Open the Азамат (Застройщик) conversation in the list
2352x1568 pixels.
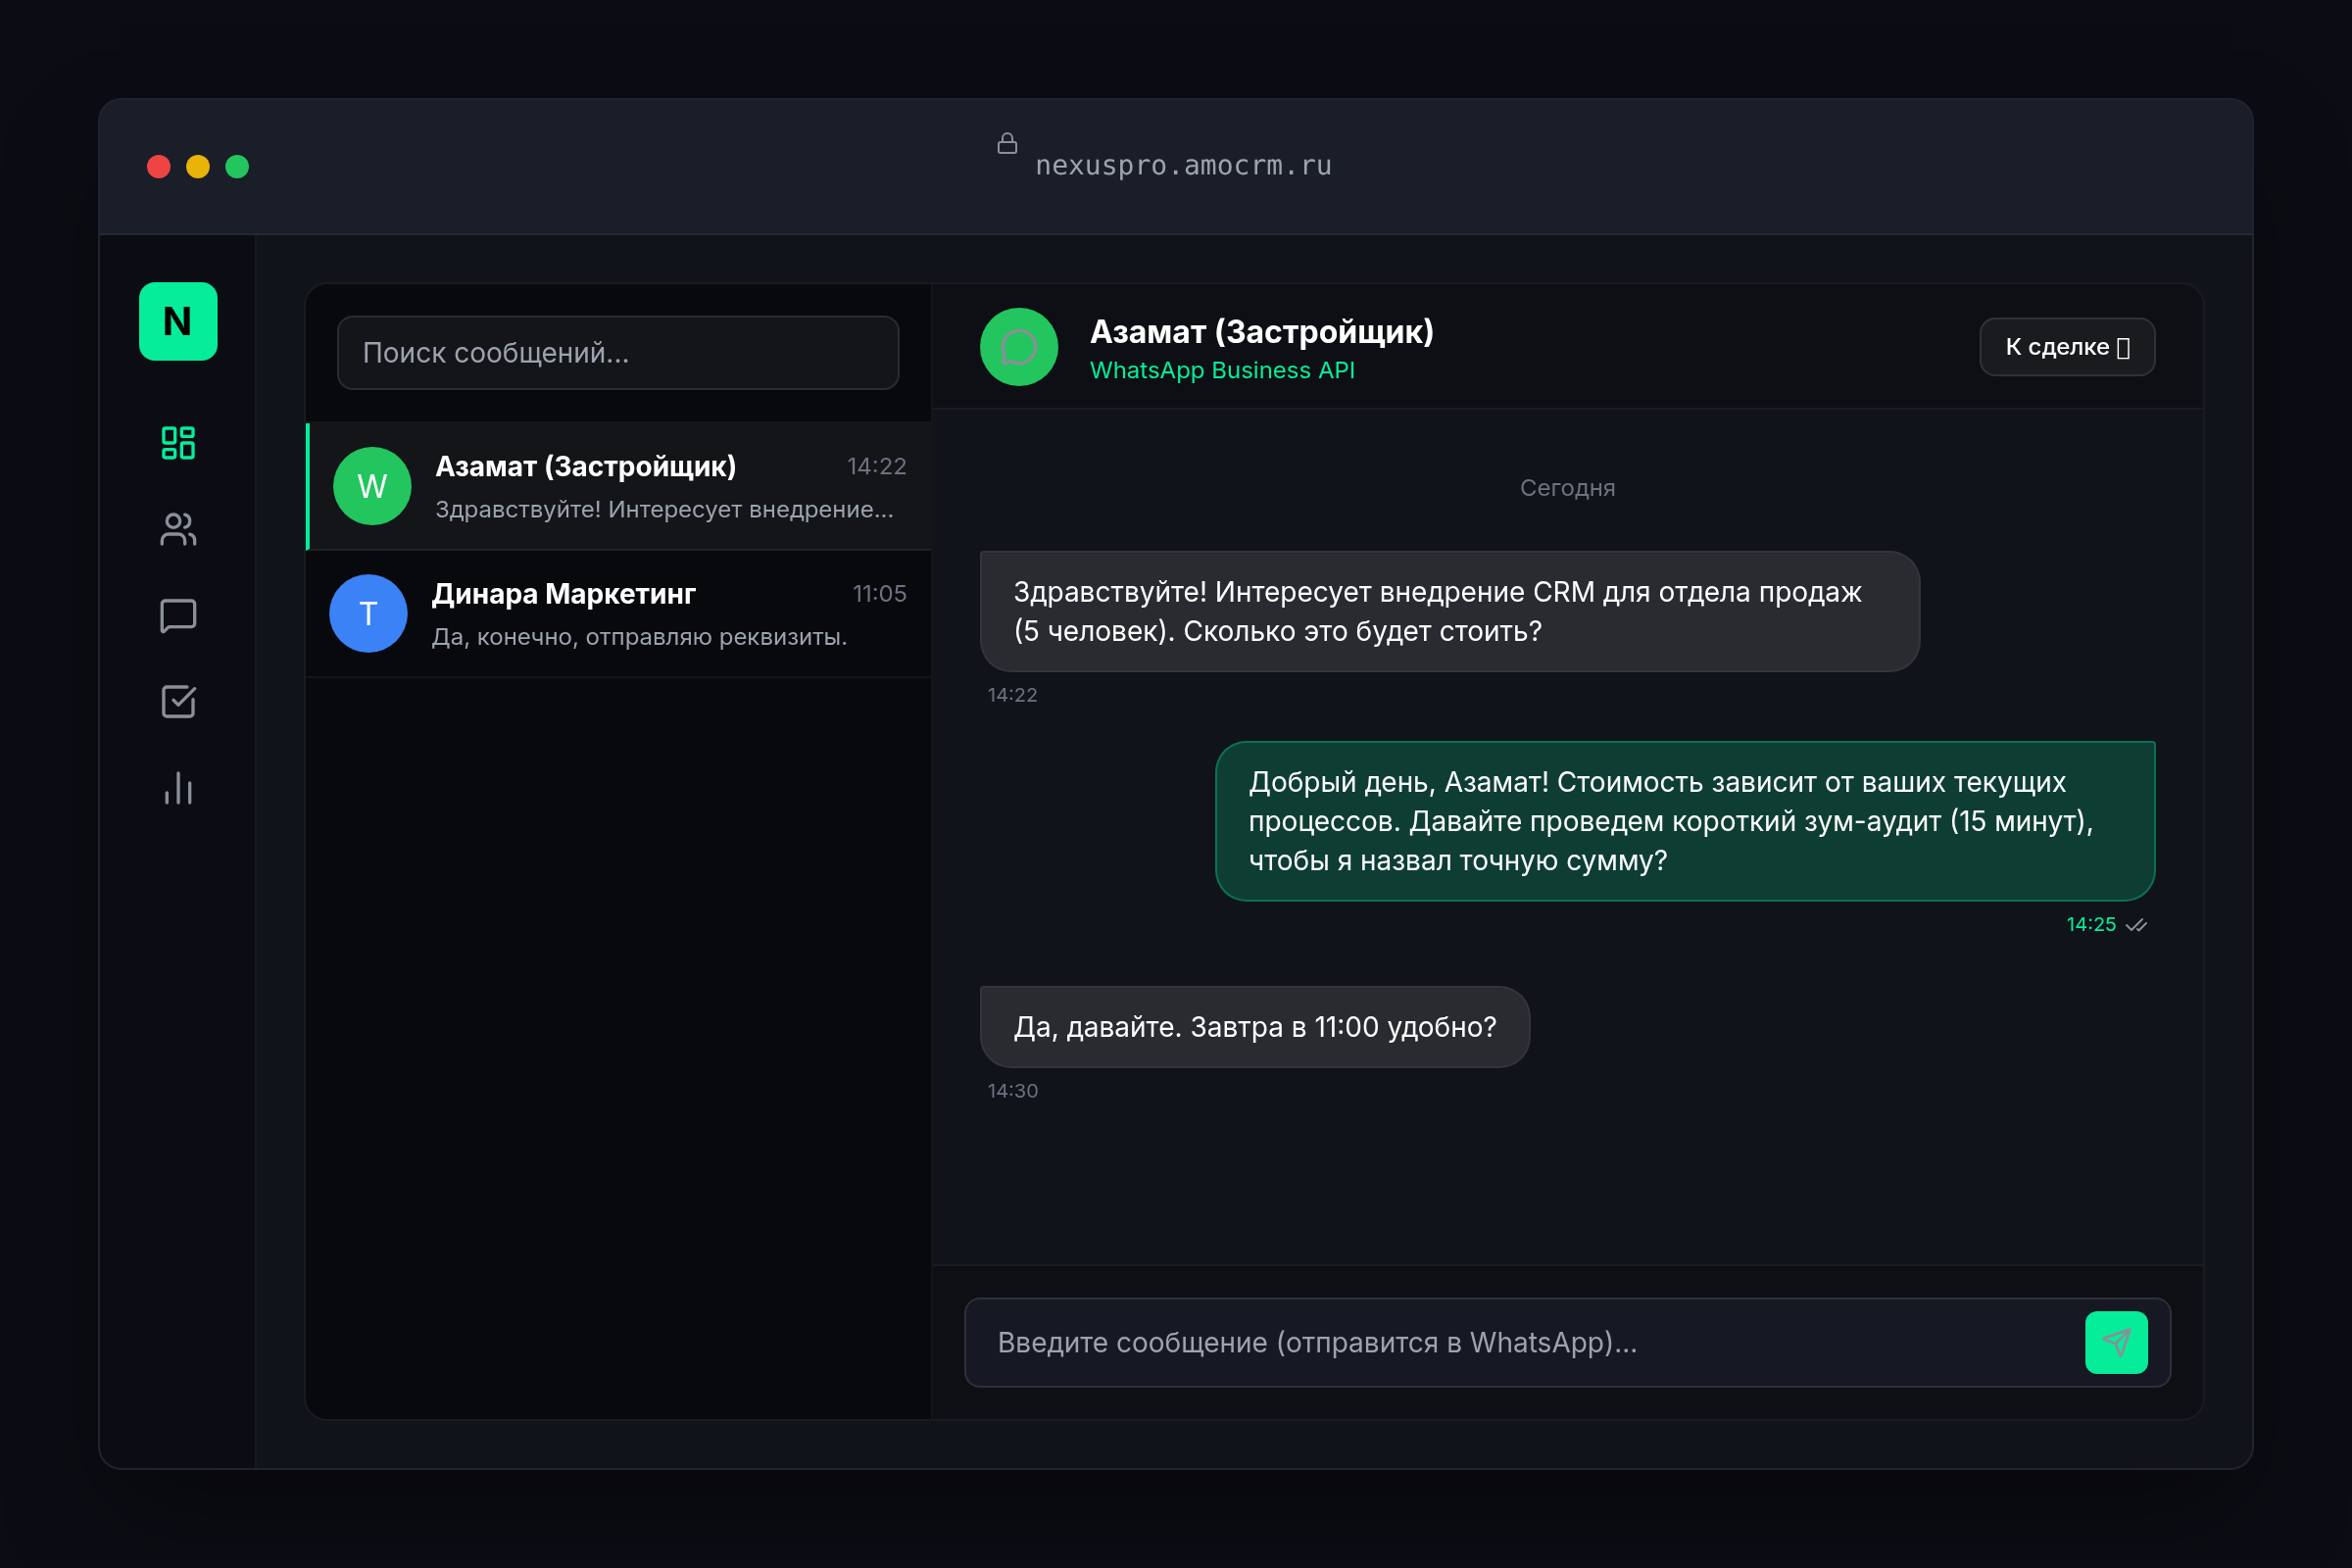(x=640, y=487)
